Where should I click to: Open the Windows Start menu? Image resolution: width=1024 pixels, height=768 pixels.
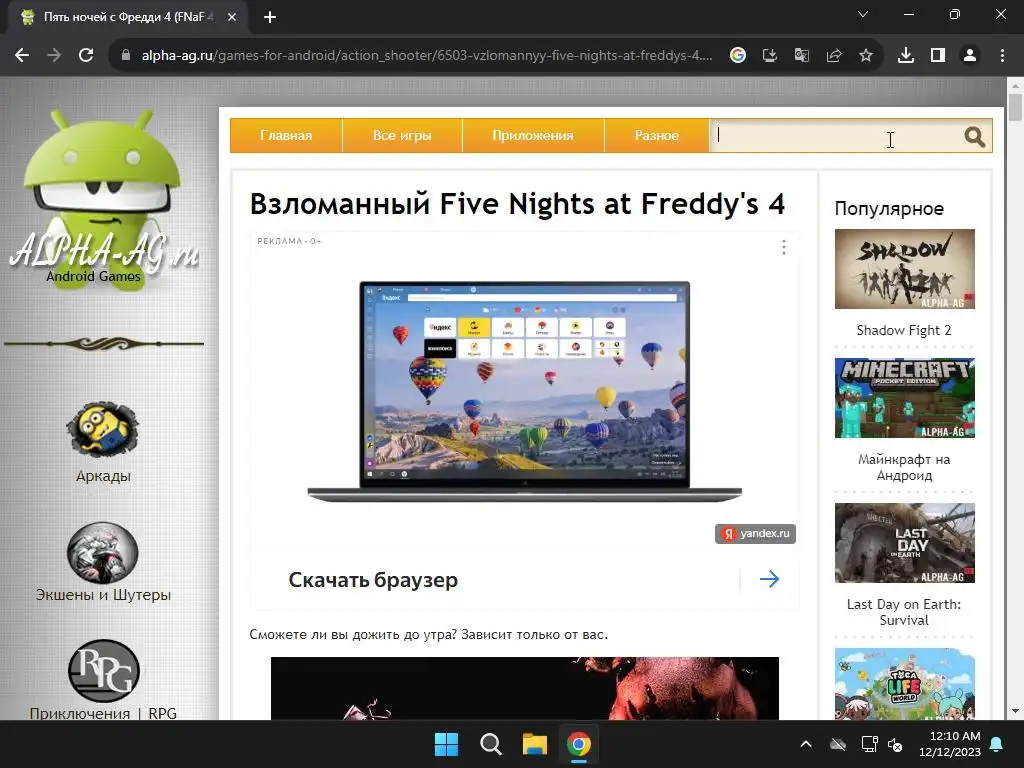point(447,744)
